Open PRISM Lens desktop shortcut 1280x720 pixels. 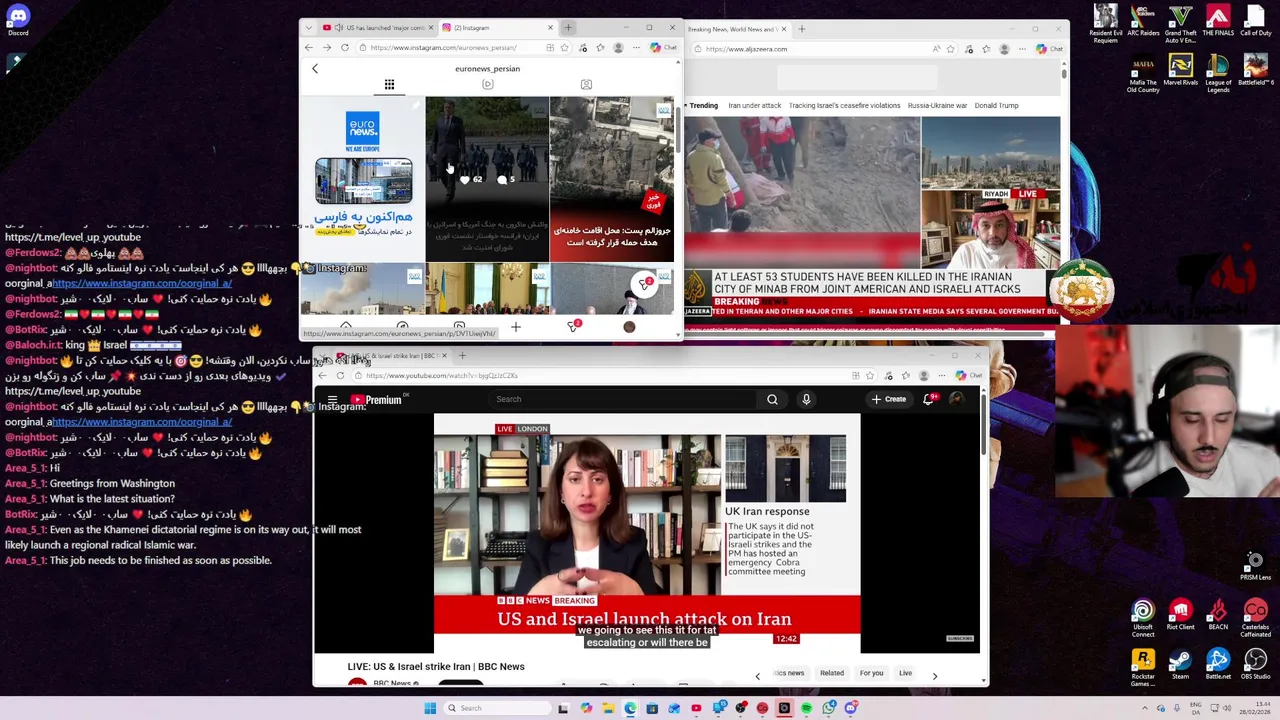tap(1255, 565)
